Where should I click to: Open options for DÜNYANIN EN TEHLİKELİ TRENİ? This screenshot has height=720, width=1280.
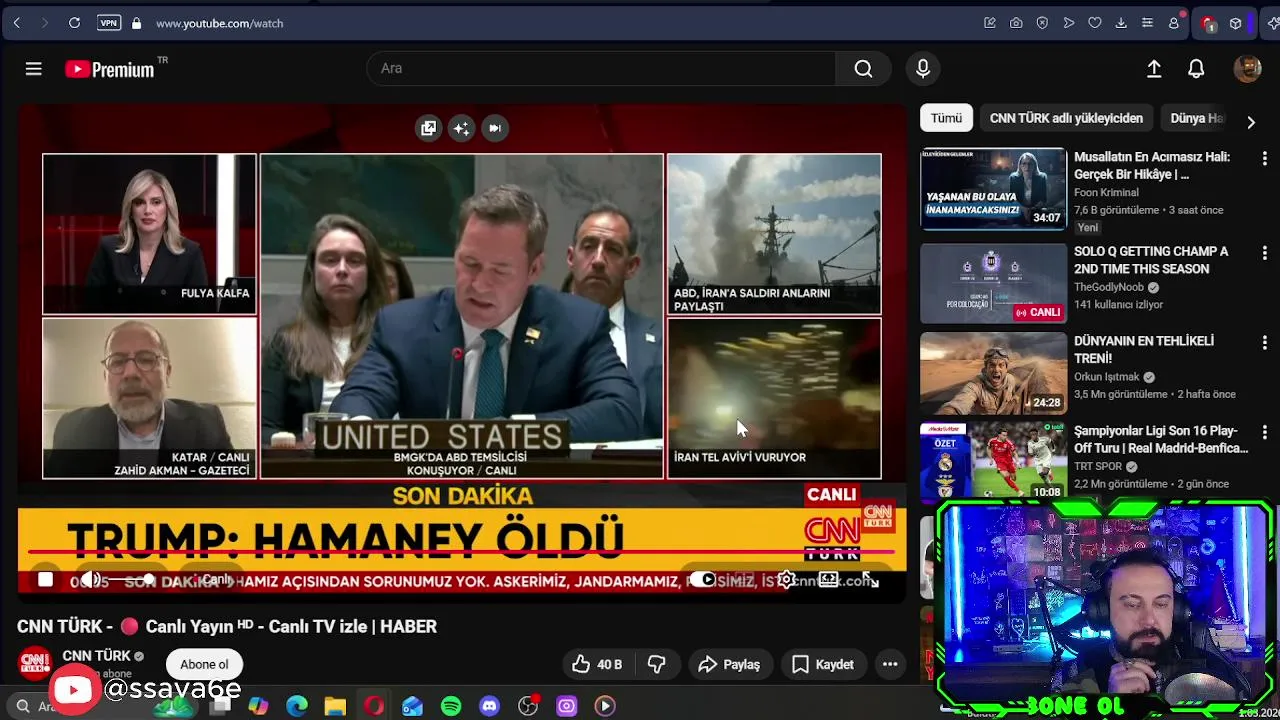1264,342
